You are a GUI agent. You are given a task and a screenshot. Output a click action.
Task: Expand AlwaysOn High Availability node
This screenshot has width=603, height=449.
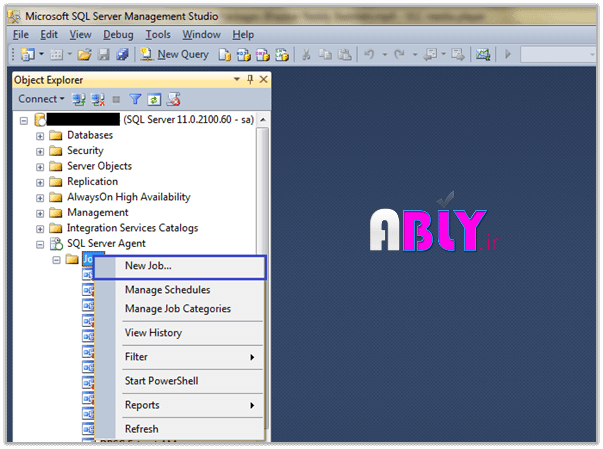[x=40, y=198]
